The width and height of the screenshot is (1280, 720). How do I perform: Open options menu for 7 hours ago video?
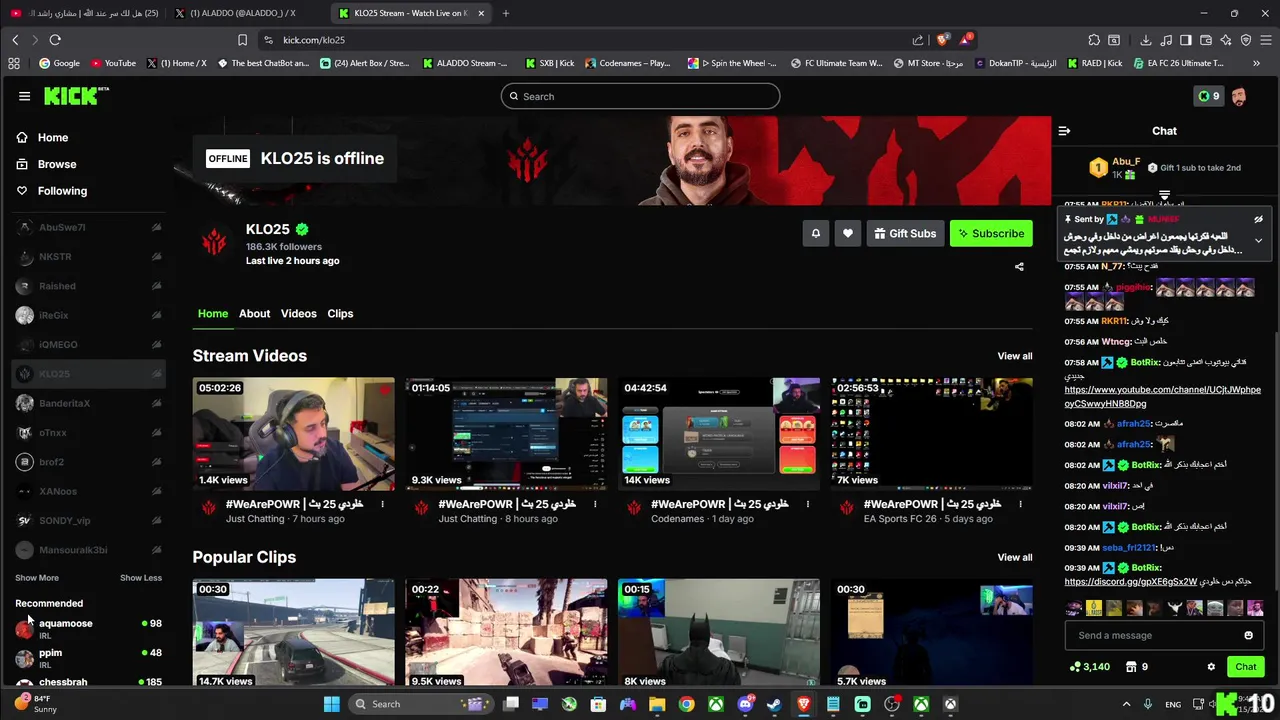(x=382, y=504)
